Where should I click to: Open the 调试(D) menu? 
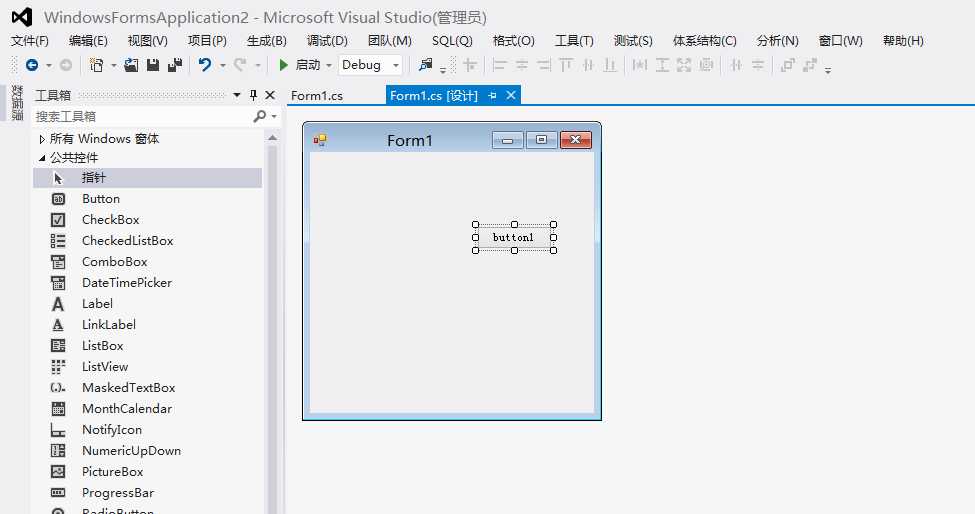coord(326,41)
